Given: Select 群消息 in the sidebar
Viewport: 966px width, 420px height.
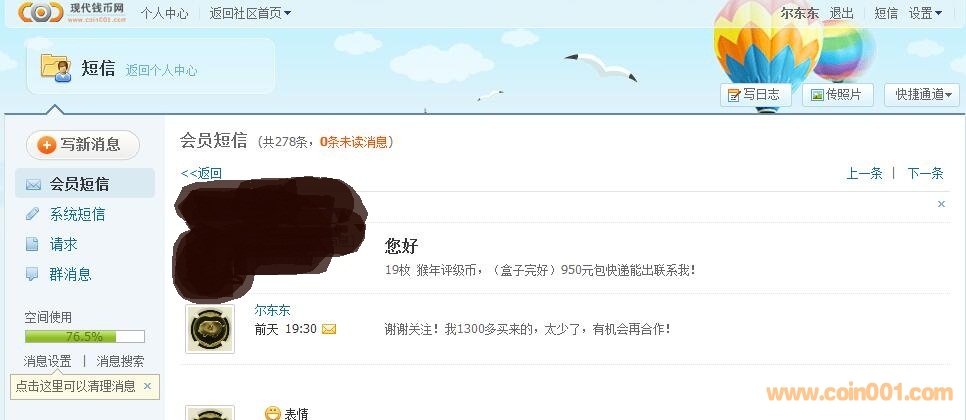Looking at the screenshot, I should [x=70, y=274].
